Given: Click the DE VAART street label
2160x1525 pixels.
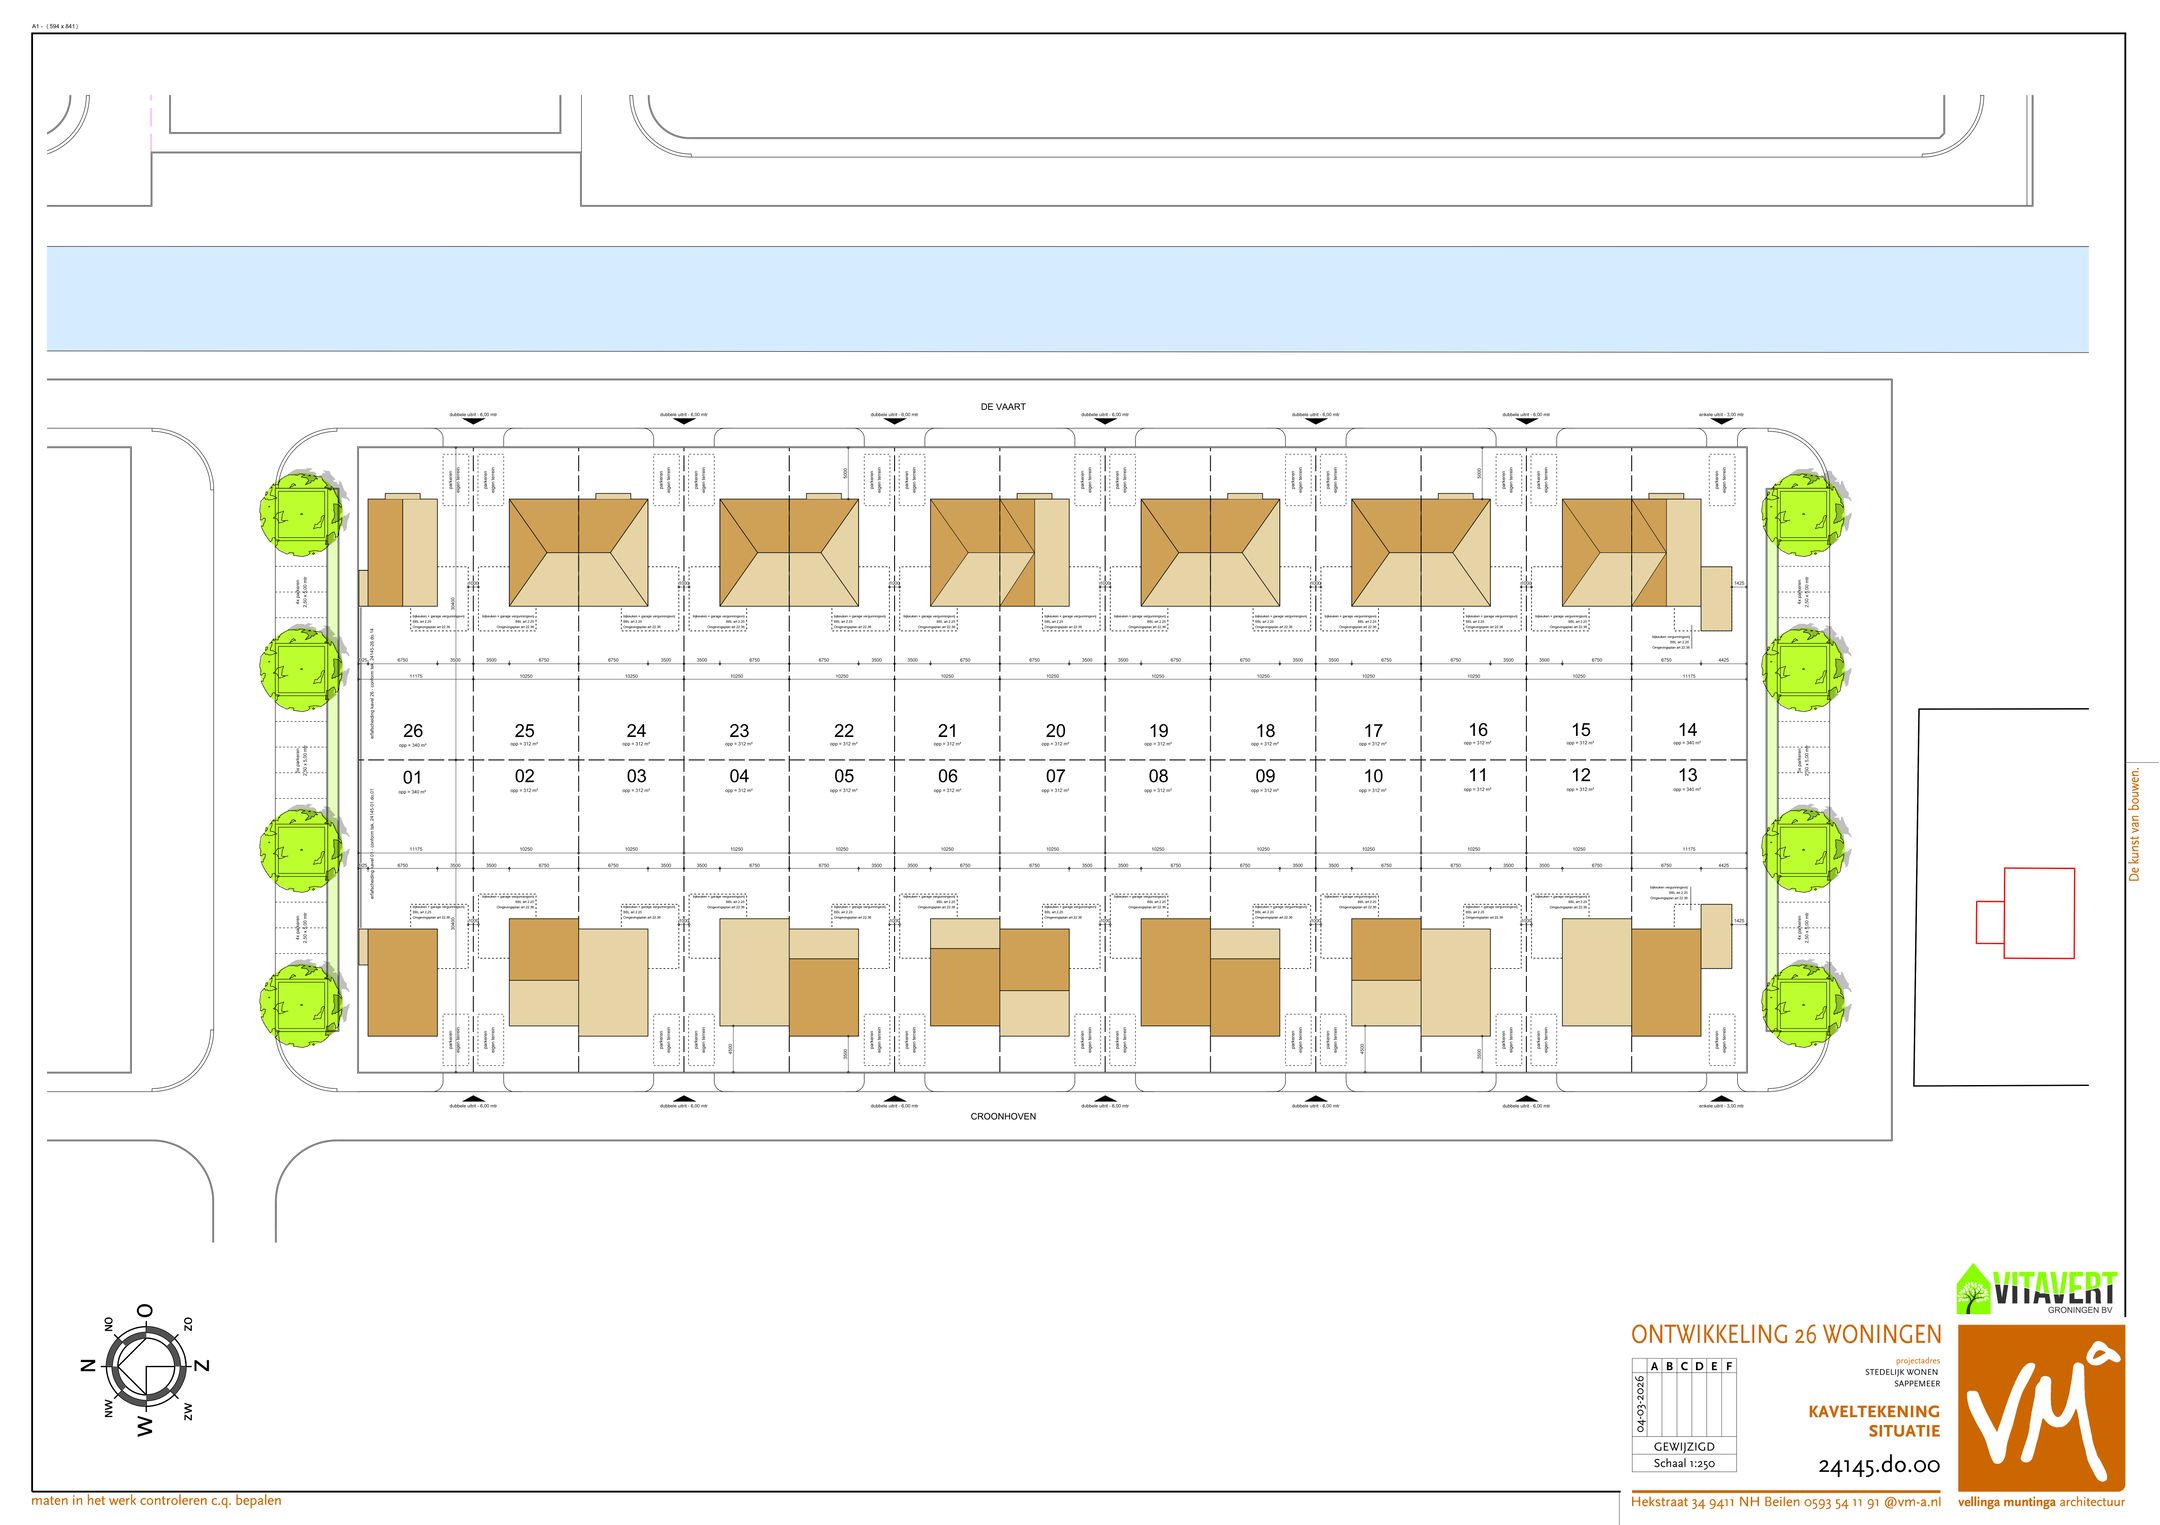Looking at the screenshot, I should click(x=1003, y=407).
